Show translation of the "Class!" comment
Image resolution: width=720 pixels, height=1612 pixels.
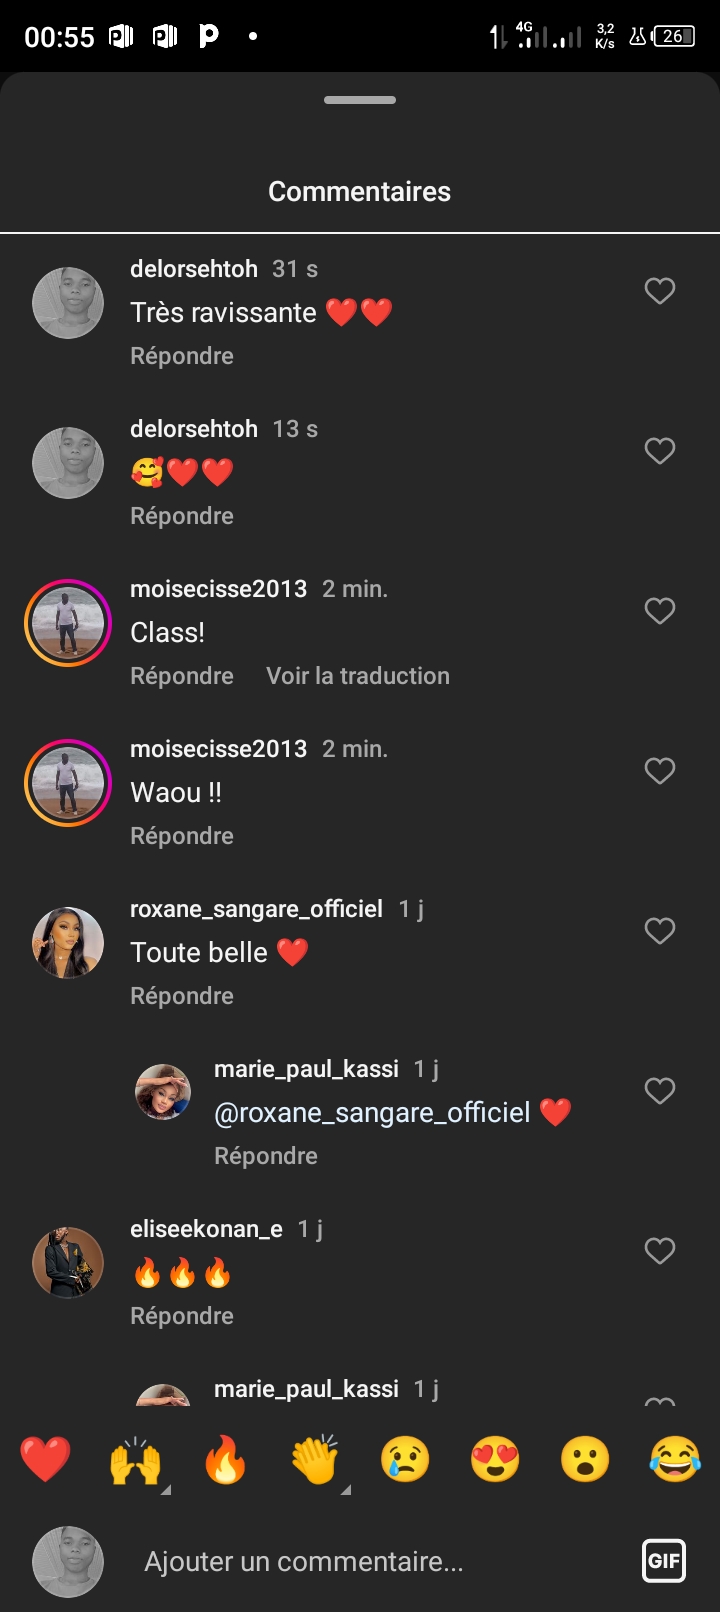pos(358,676)
